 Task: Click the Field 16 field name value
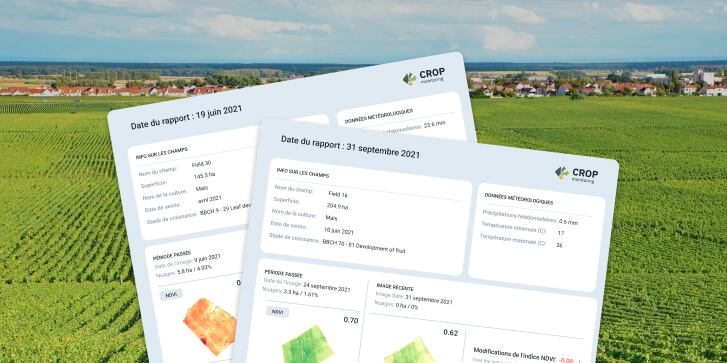[x=338, y=194]
